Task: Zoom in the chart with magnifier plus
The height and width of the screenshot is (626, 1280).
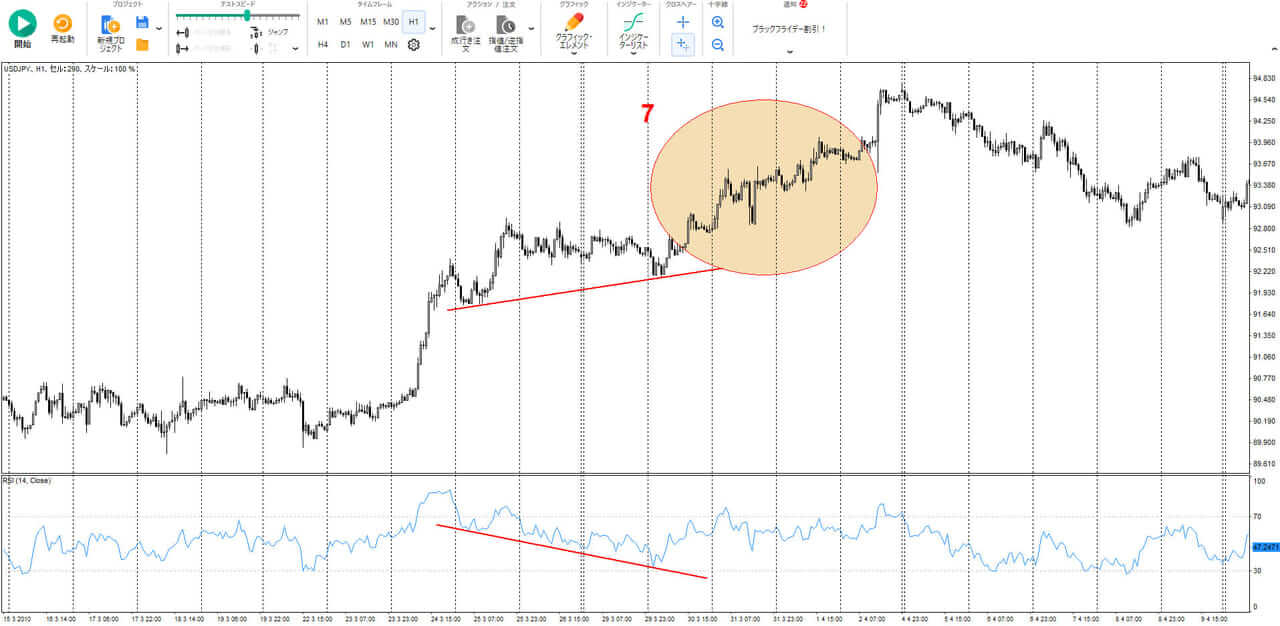Action: (x=717, y=22)
